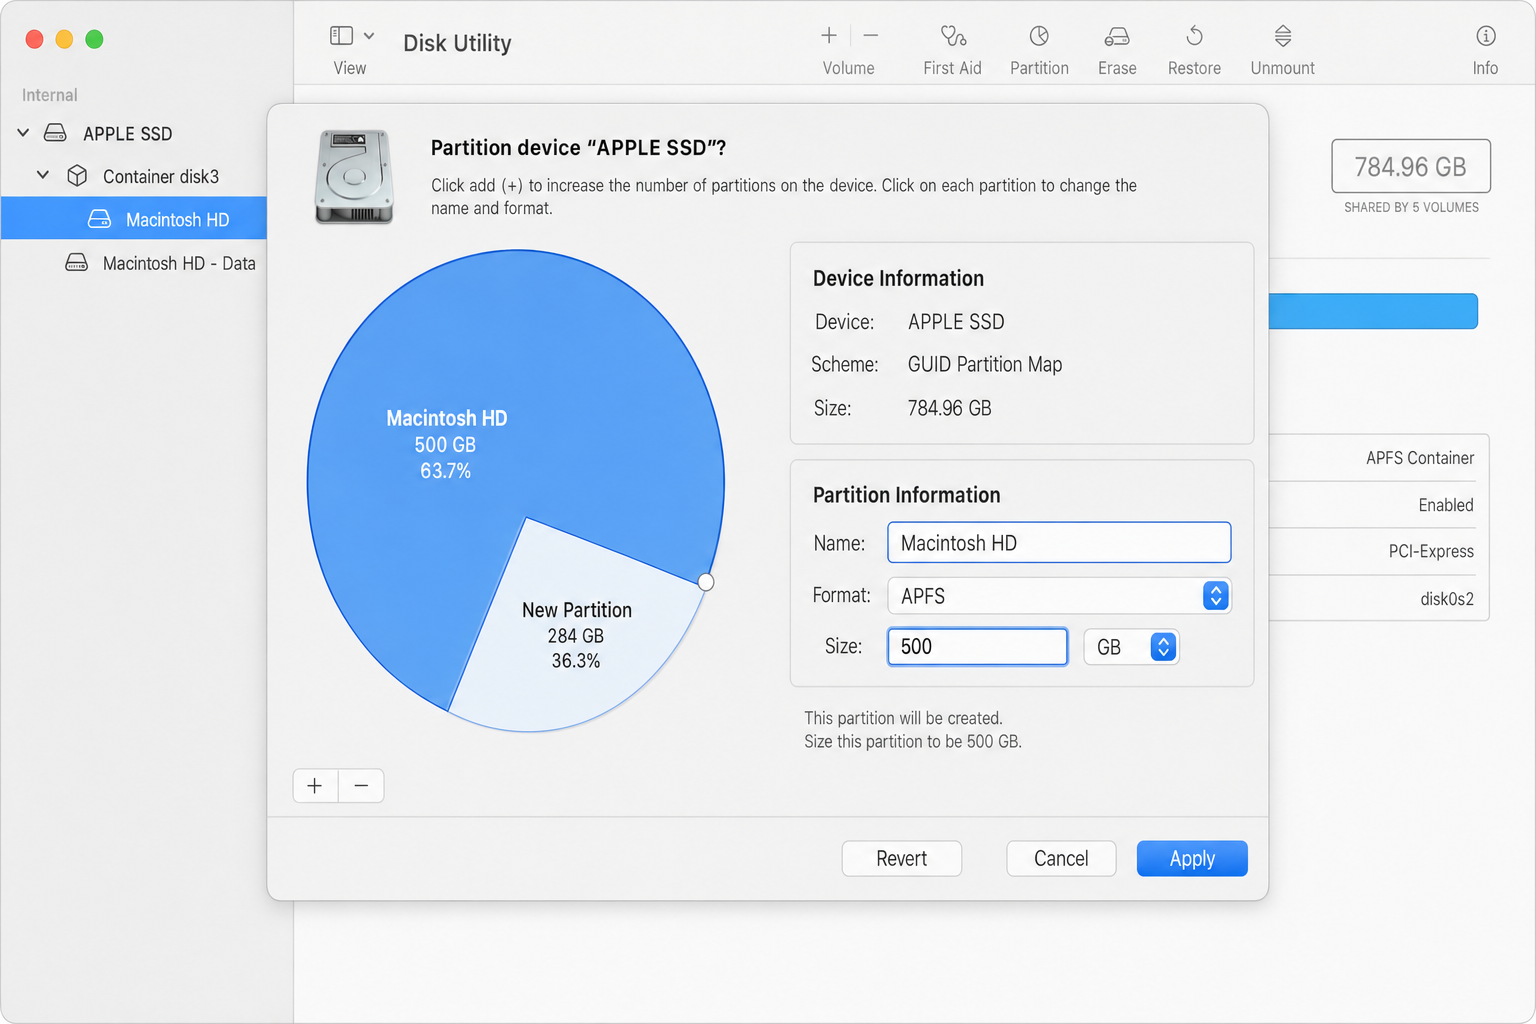The height and width of the screenshot is (1024, 1536).
Task: Click the sidebar layout icon above View
Action: (x=342, y=36)
